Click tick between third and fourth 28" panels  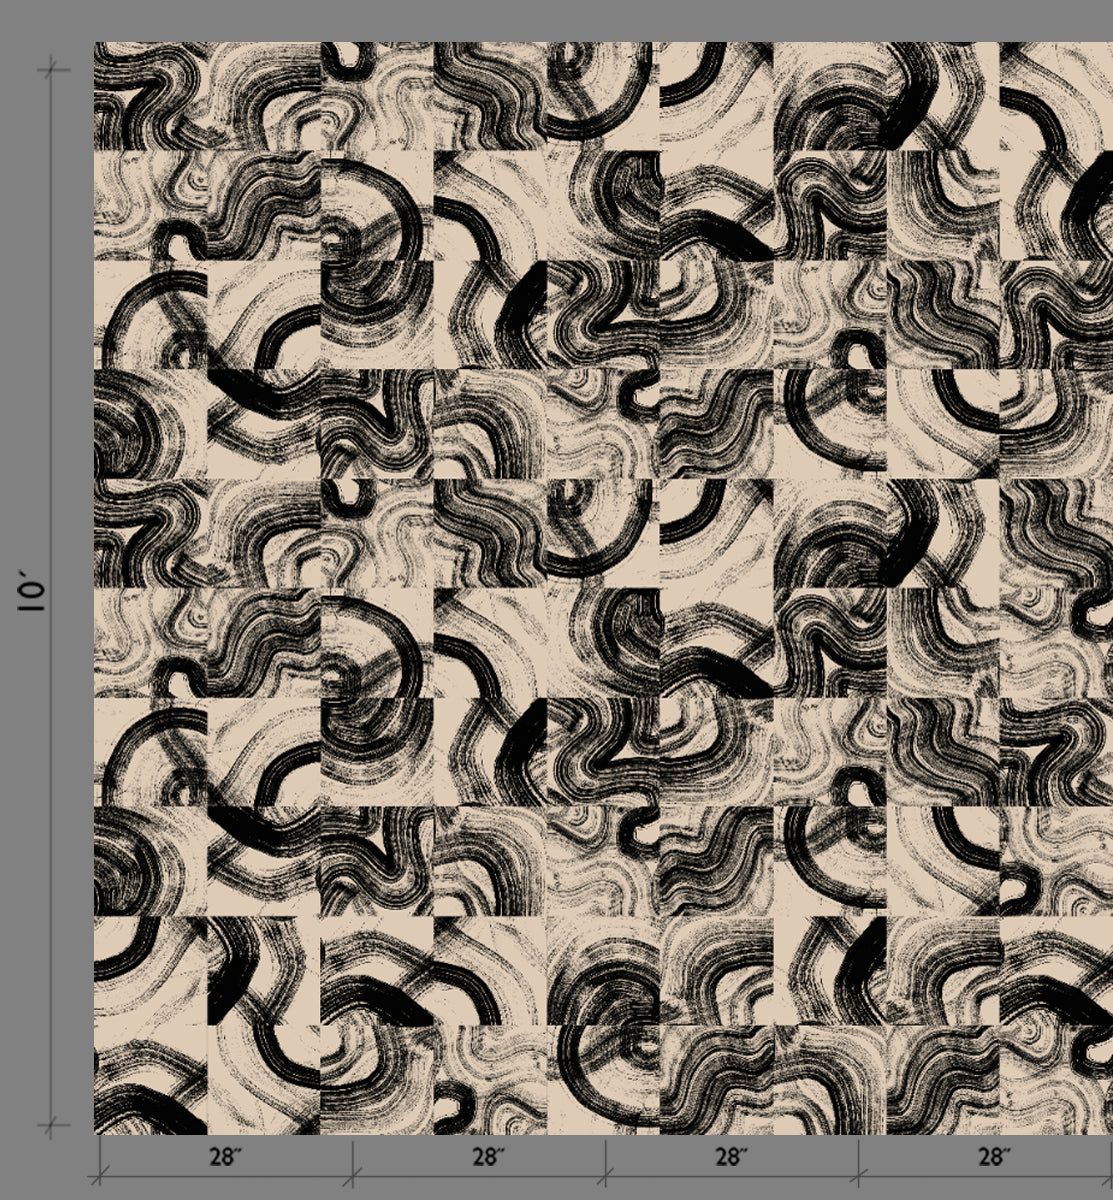(858, 1176)
